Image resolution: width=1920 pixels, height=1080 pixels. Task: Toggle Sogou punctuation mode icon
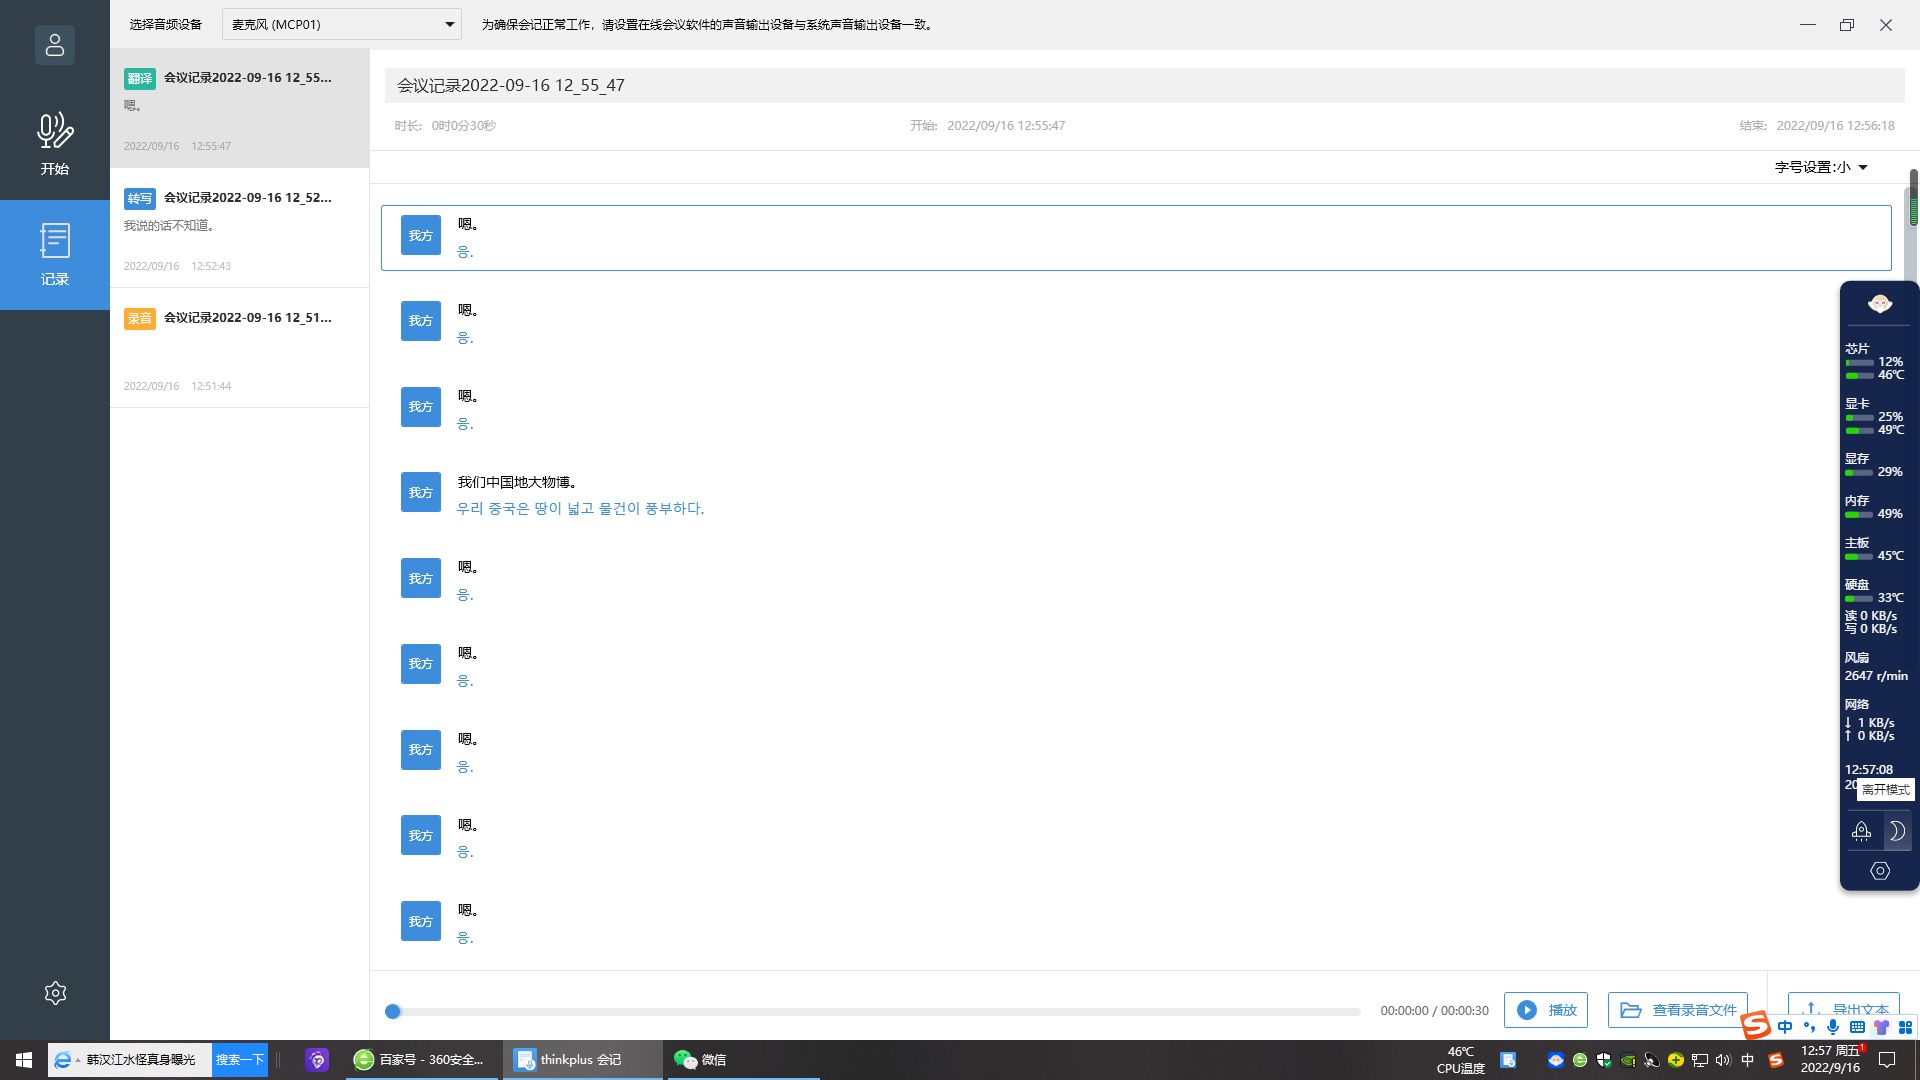point(1809,1027)
